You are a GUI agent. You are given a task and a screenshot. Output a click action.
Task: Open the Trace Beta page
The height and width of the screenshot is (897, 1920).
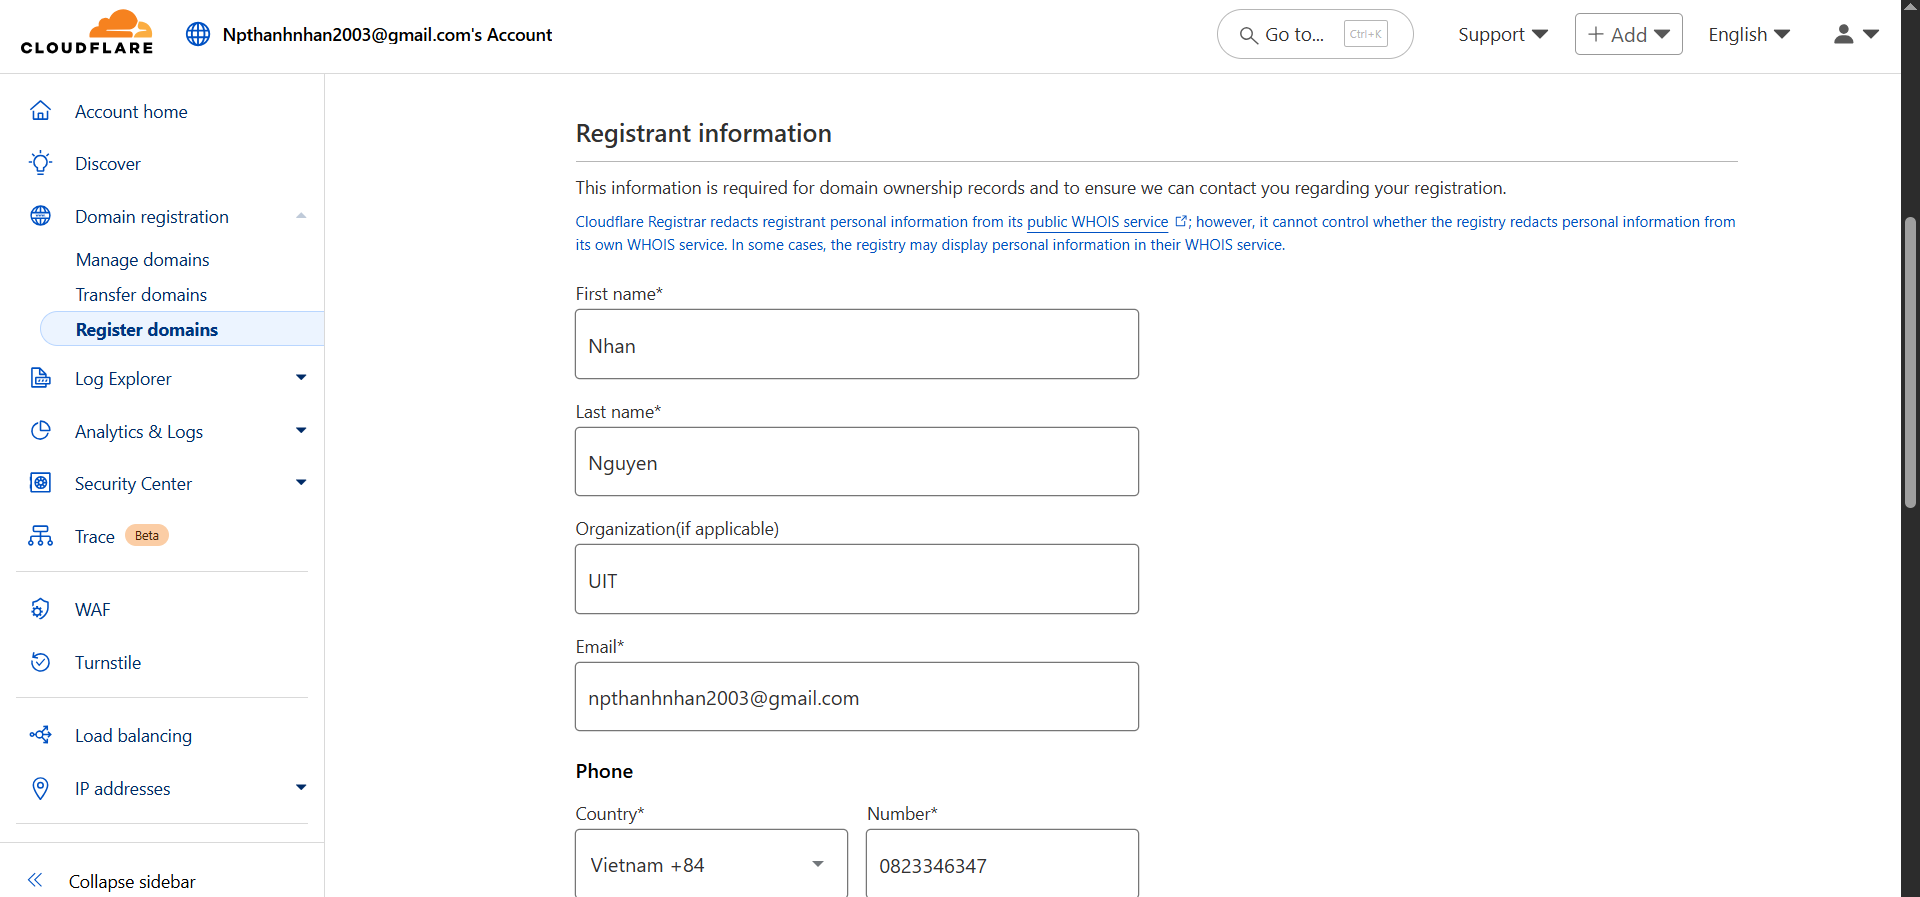[95, 536]
